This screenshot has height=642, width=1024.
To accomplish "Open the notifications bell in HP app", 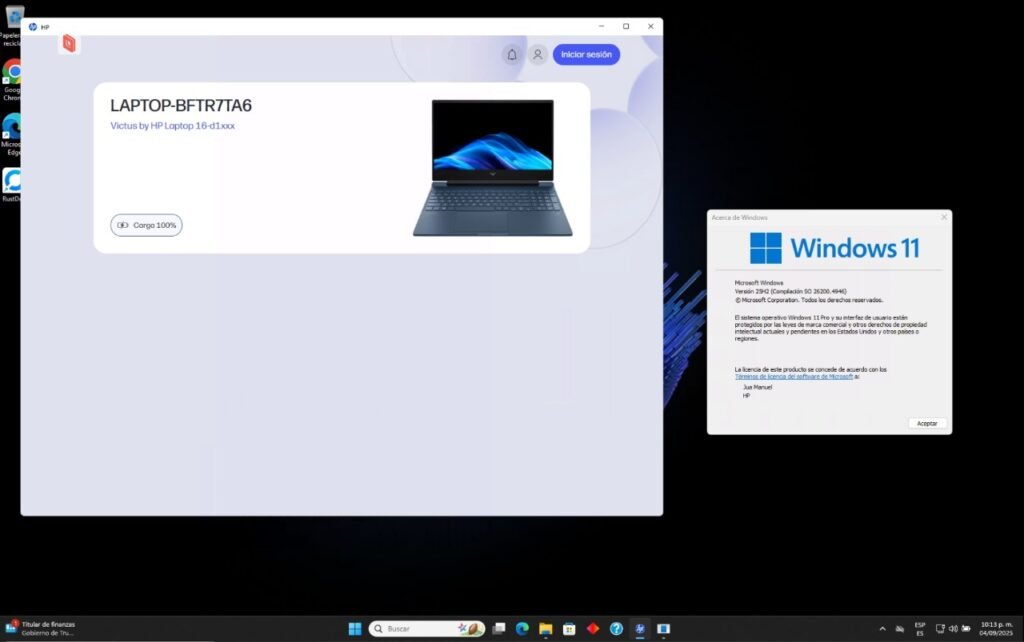I will click(512, 55).
